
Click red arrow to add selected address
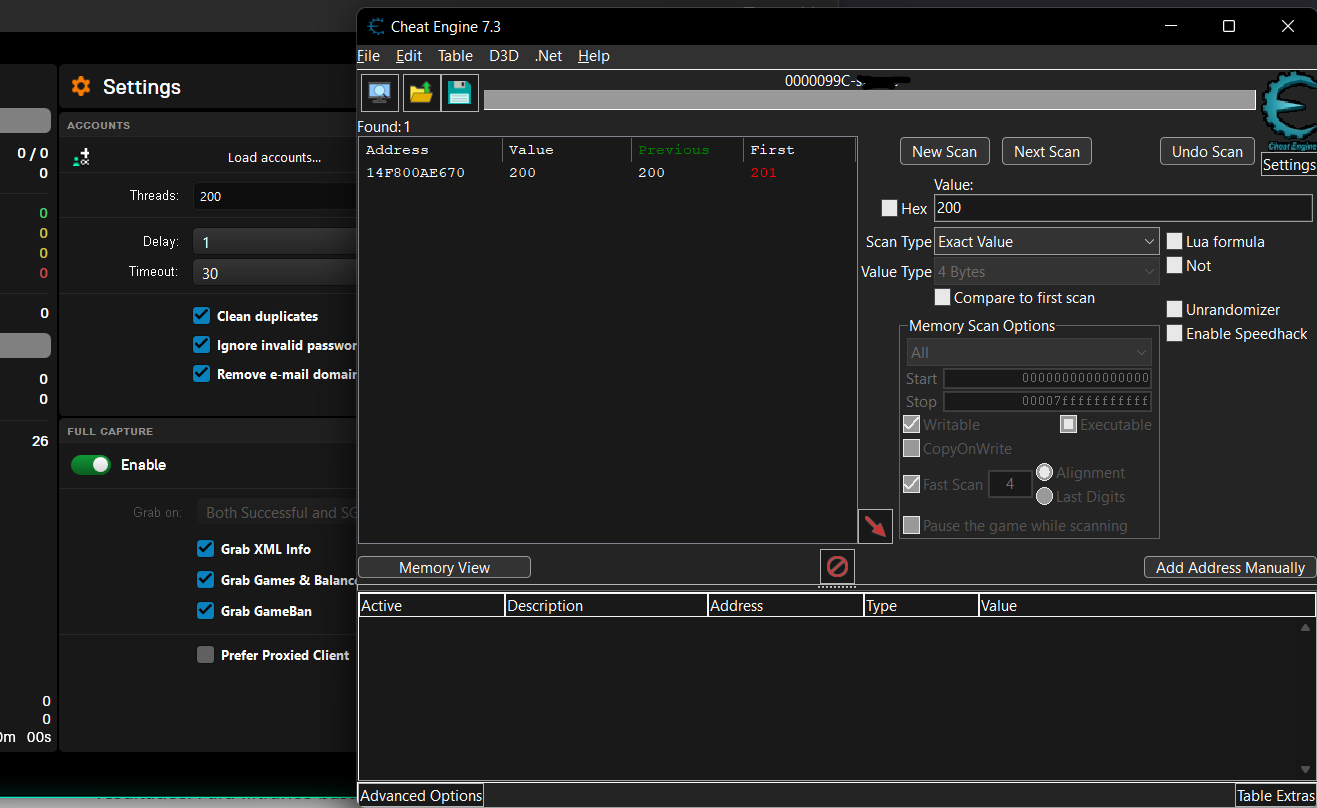click(x=875, y=526)
